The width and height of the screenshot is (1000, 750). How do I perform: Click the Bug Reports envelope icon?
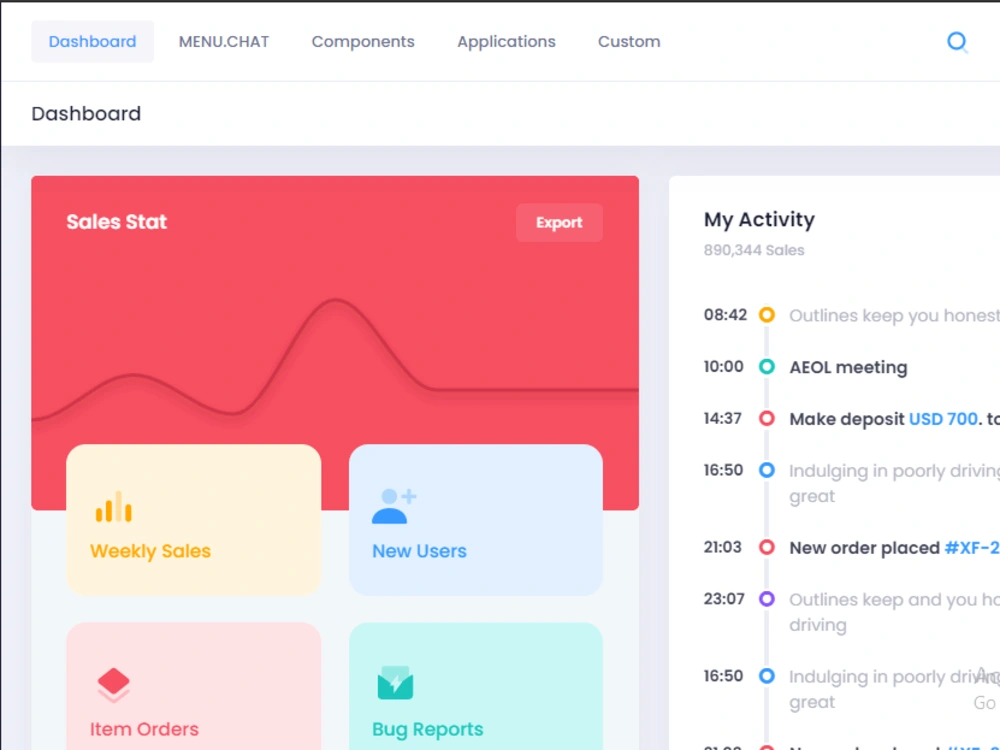tap(395, 683)
